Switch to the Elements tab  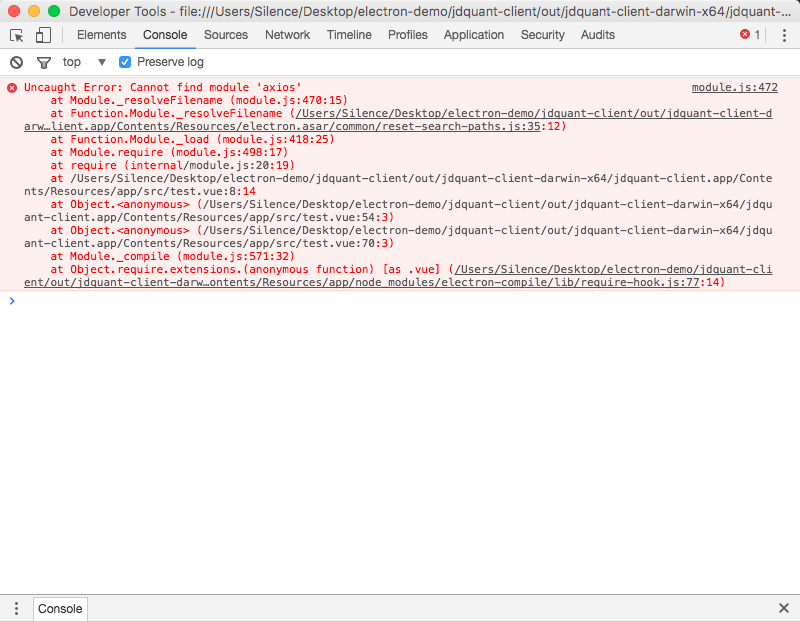(102, 35)
